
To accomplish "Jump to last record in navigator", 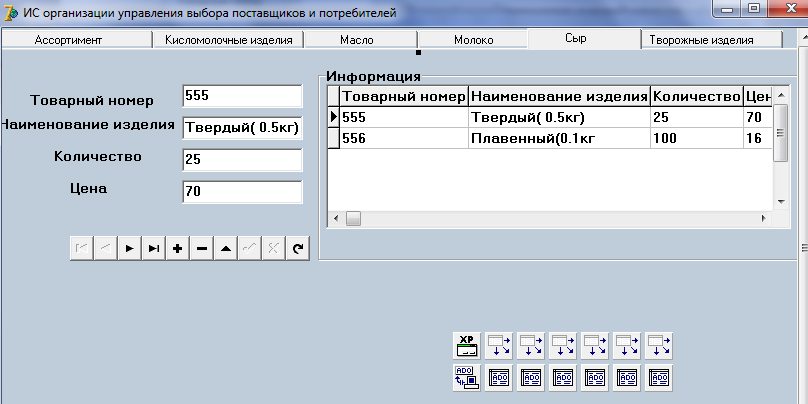I will pyautogui.click(x=154, y=248).
